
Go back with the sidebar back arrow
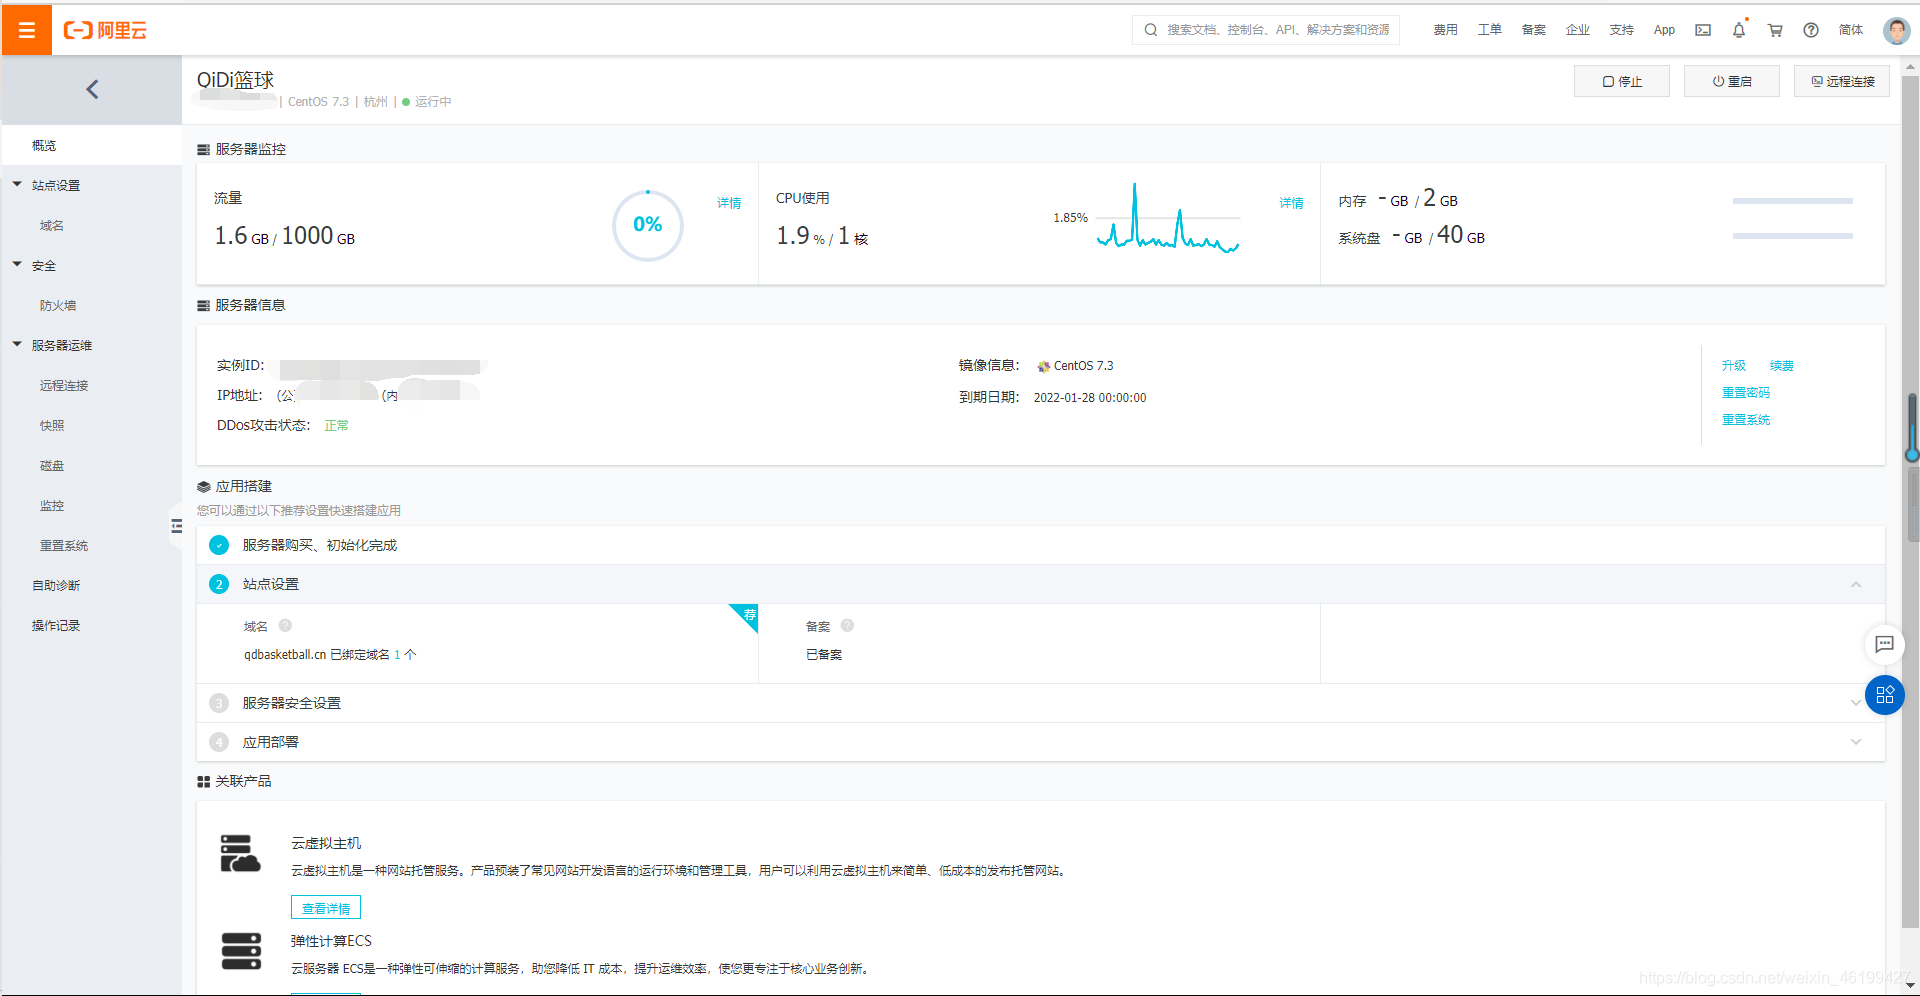pyautogui.click(x=92, y=90)
